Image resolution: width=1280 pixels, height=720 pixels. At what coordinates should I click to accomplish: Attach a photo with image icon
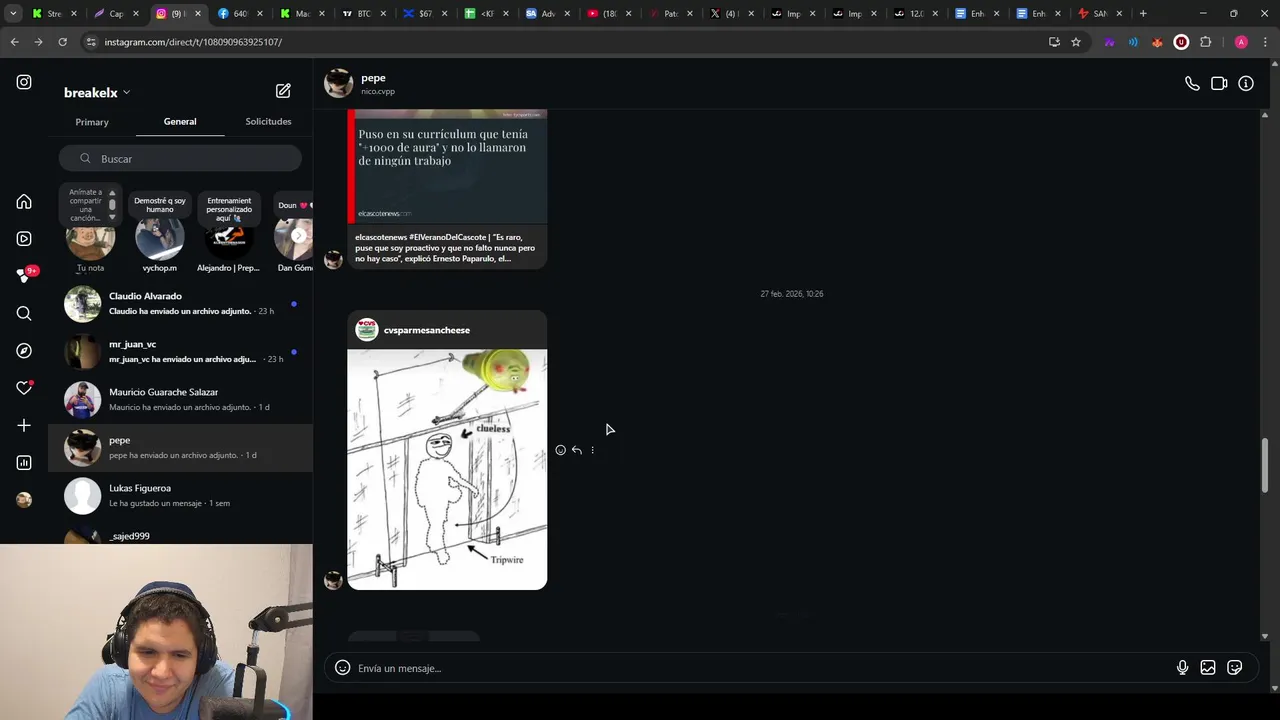(1208, 668)
